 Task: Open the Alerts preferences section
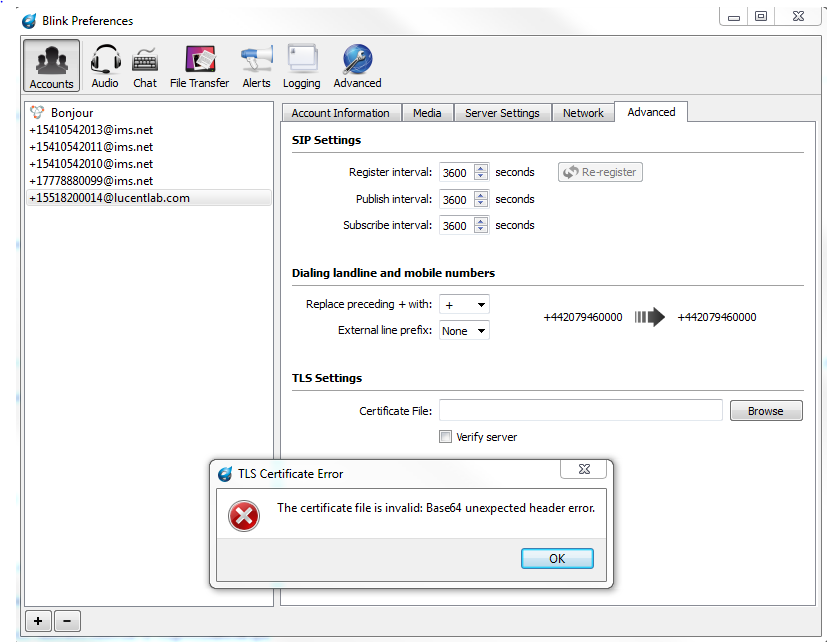[256, 65]
